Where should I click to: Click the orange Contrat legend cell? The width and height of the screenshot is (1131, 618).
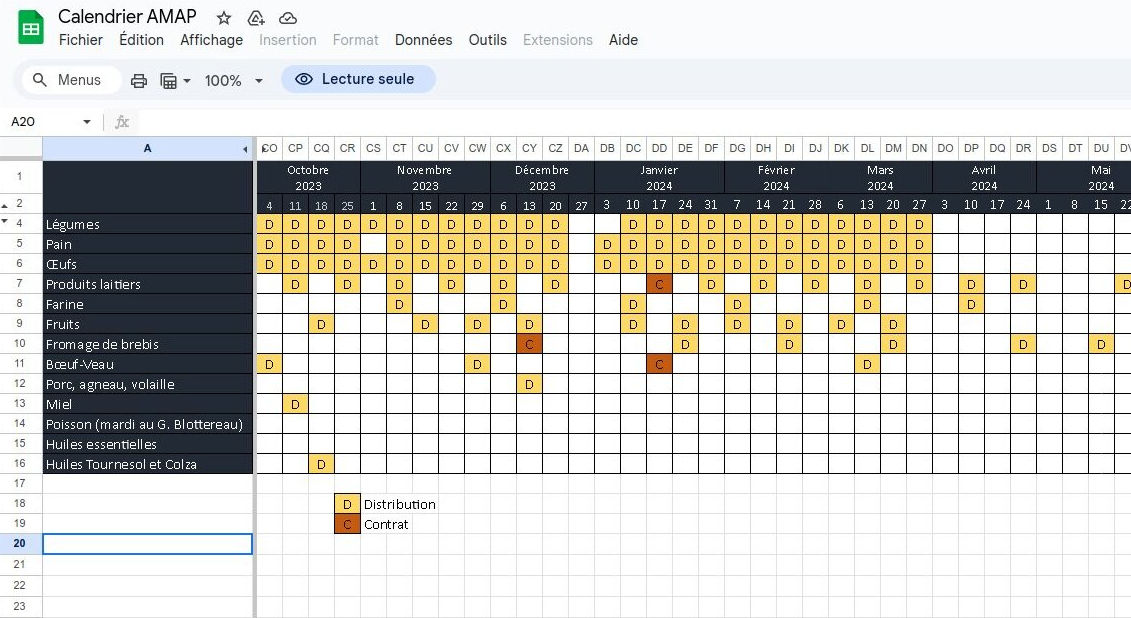[x=346, y=523]
